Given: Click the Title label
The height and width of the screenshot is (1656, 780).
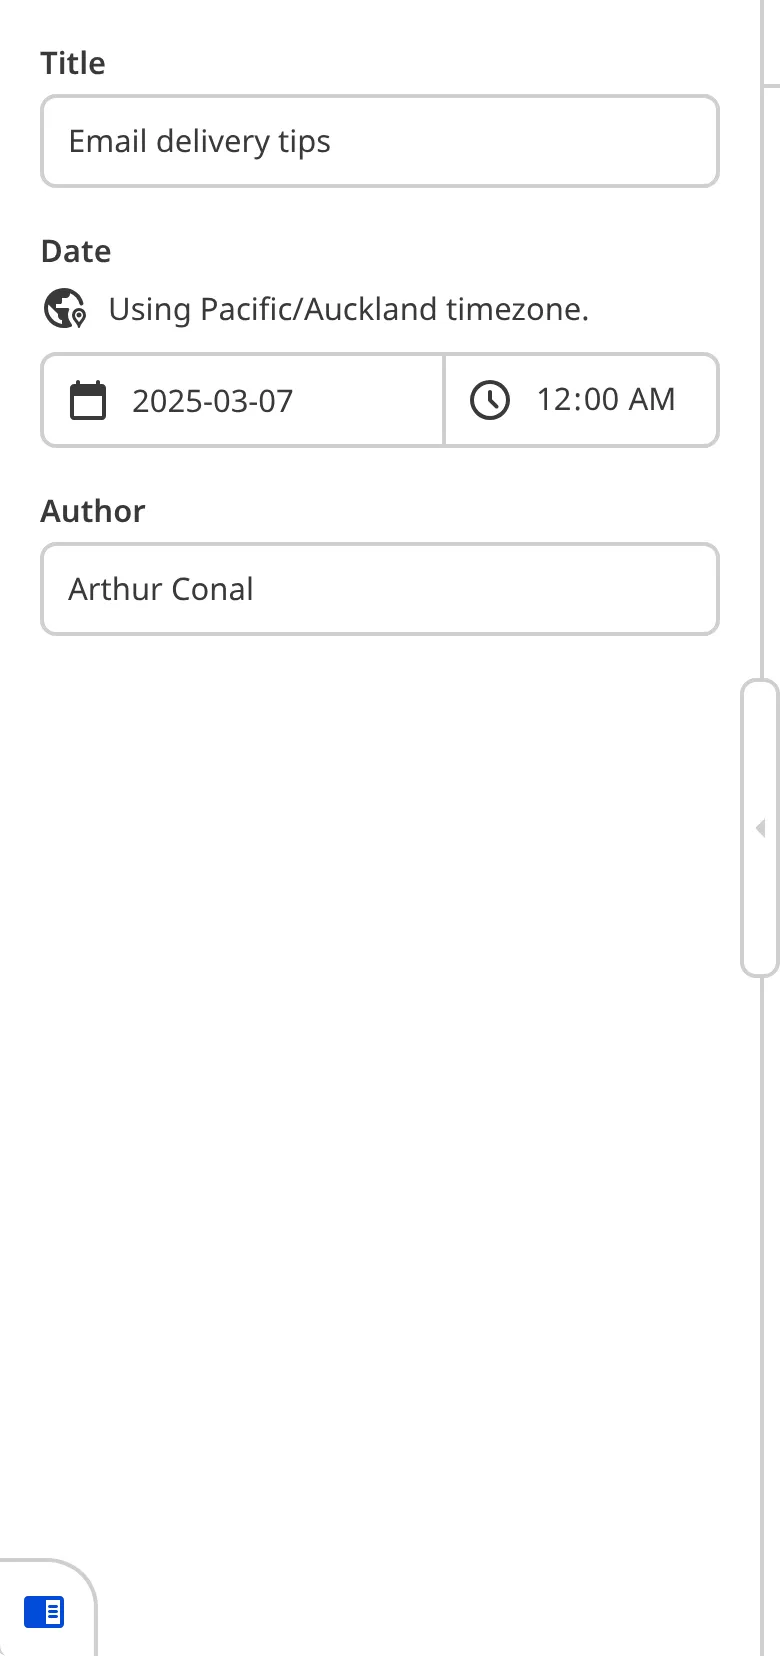Looking at the screenshot, I should coord(73,63).
